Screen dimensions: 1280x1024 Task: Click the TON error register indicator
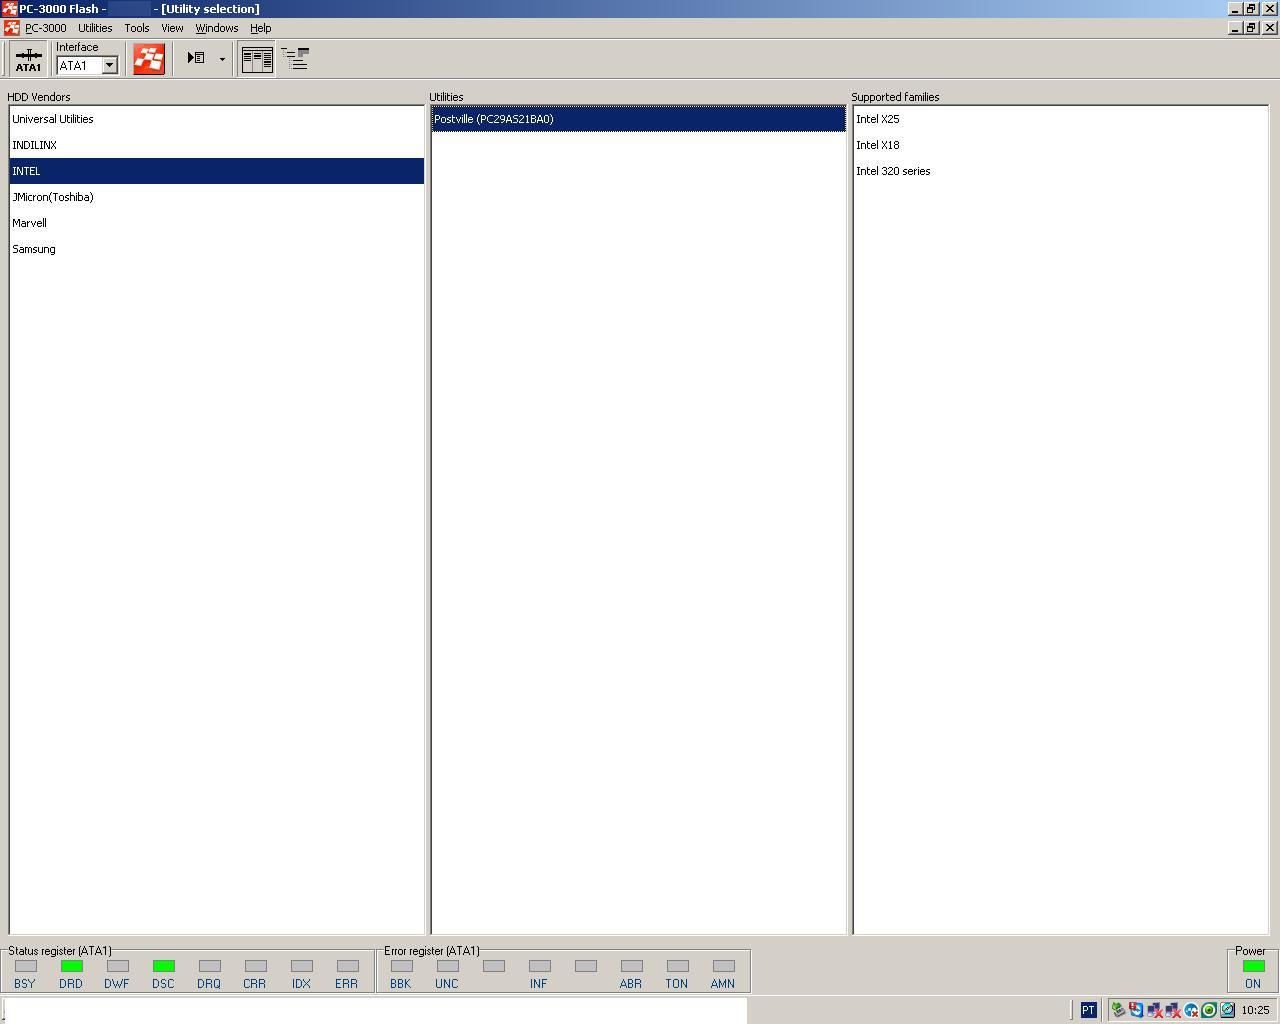678,966
